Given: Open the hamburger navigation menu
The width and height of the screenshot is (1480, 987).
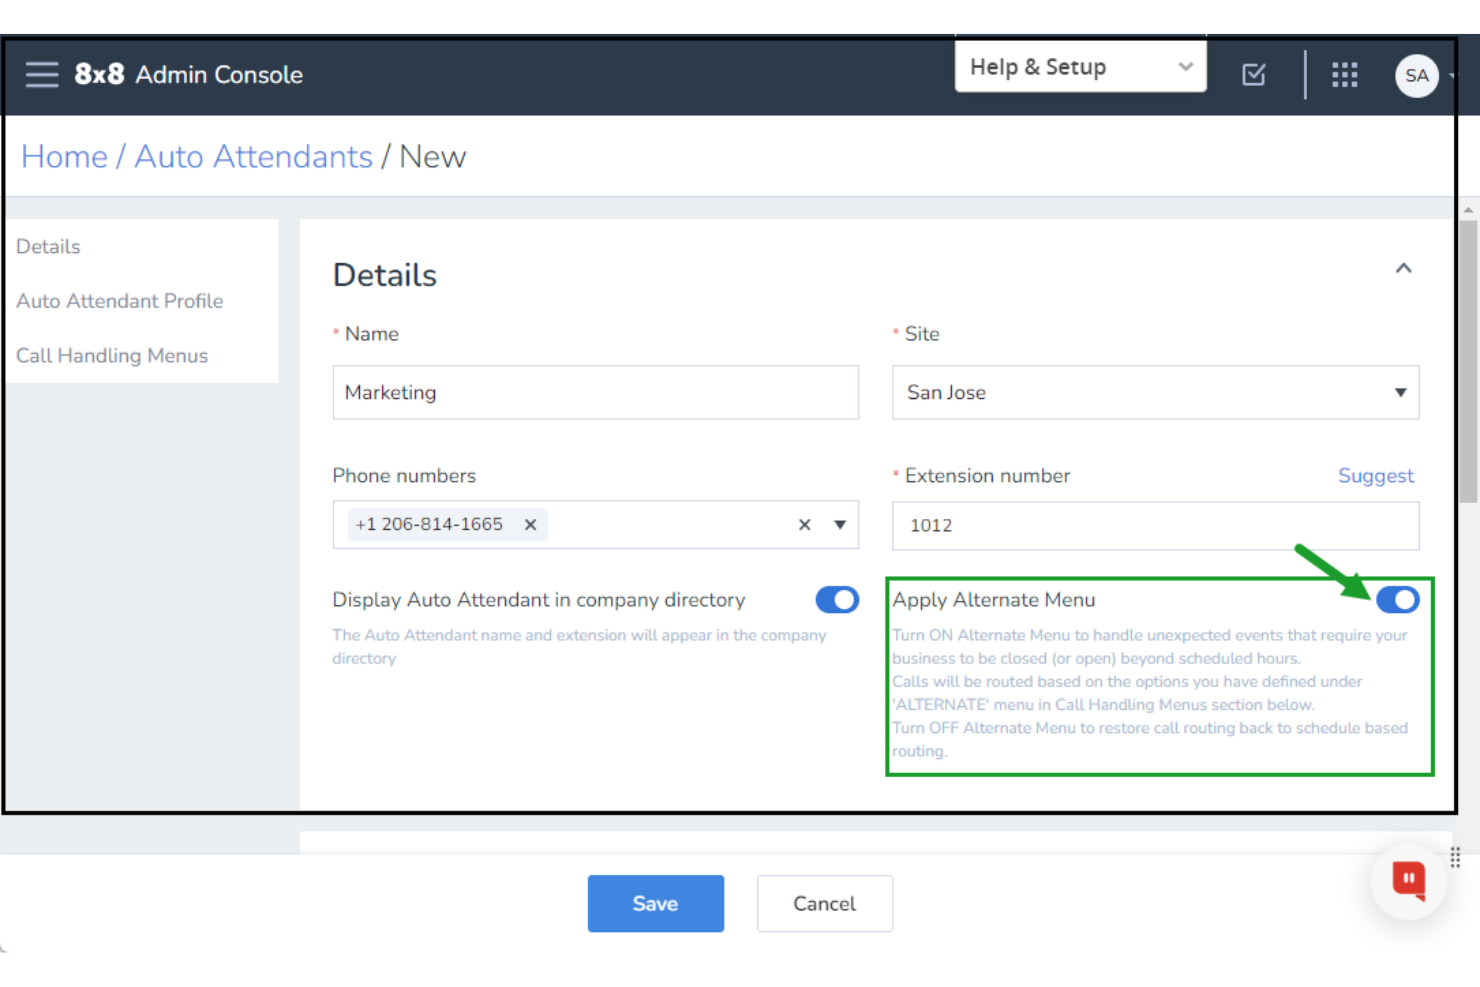Looking at the screenshot, I should pyautogui.click(x=41, y=74).
